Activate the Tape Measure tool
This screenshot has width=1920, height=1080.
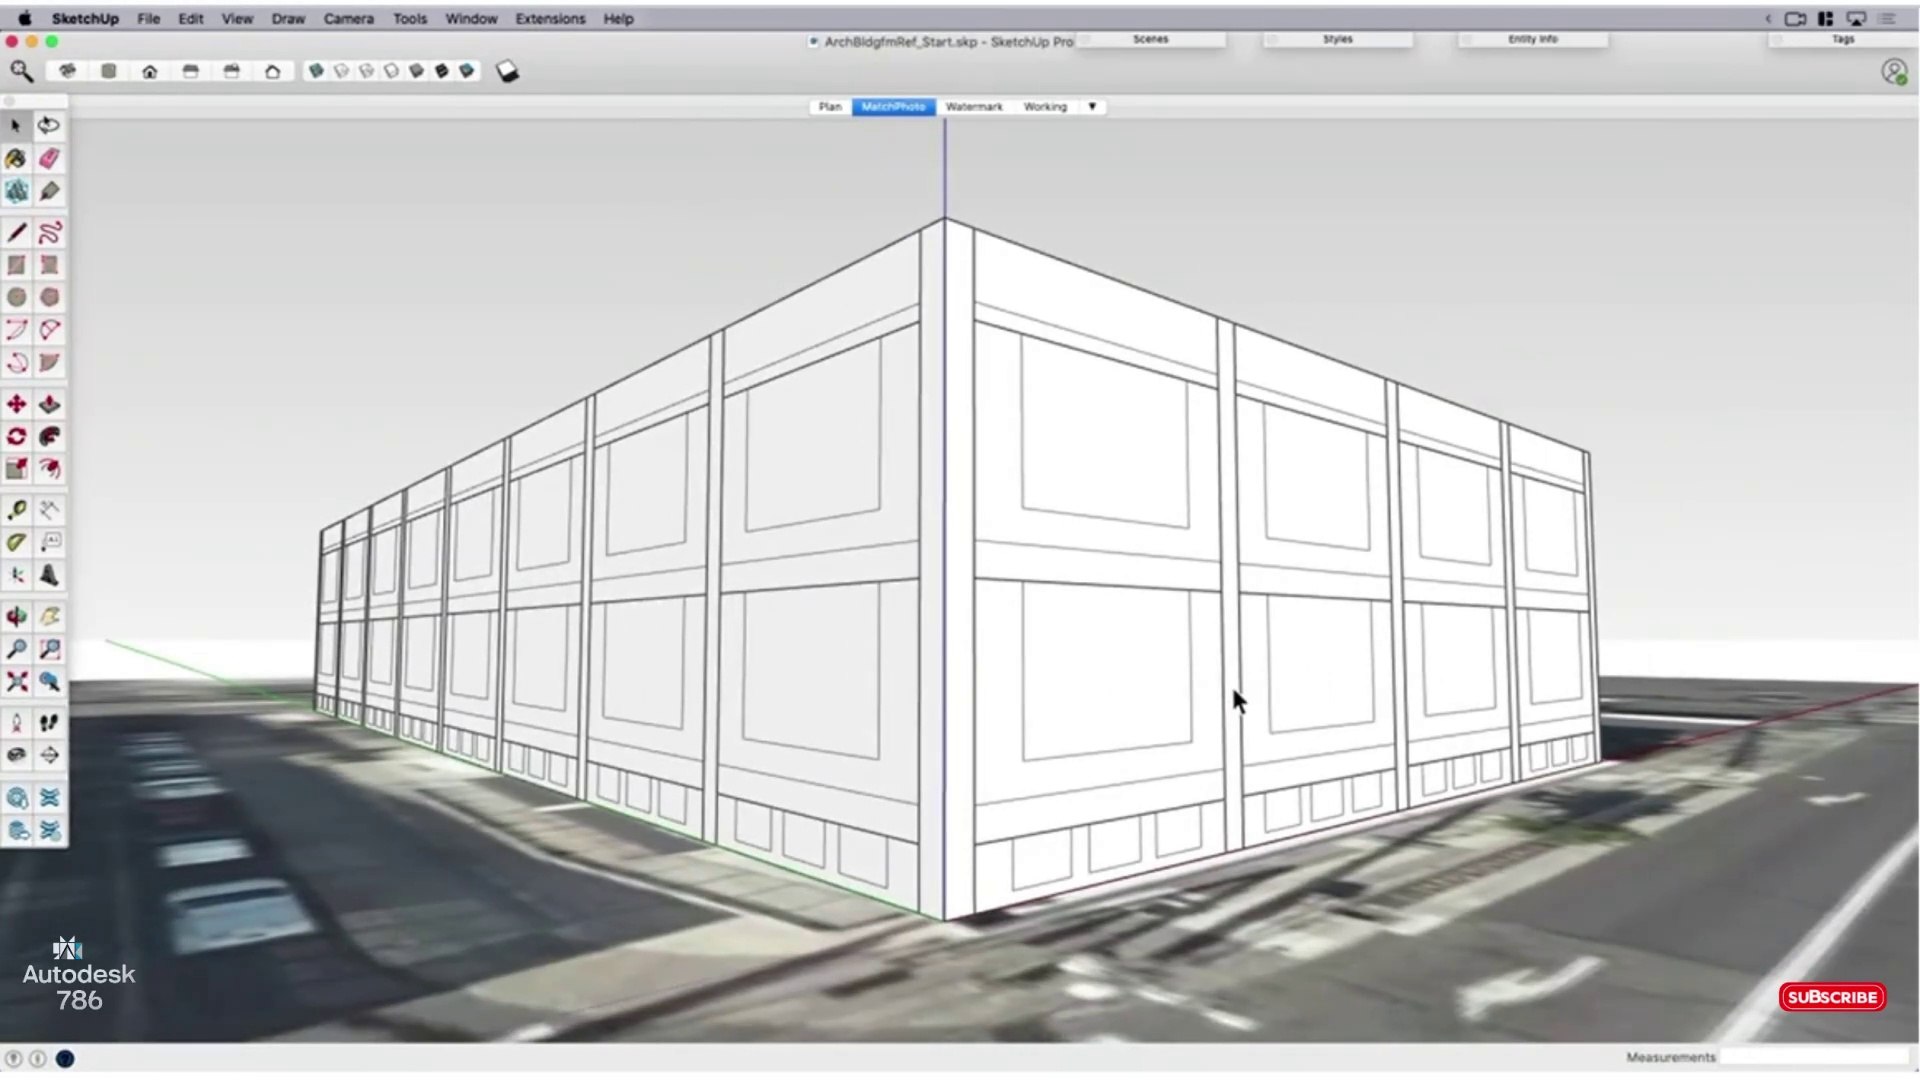pos(16,510)
